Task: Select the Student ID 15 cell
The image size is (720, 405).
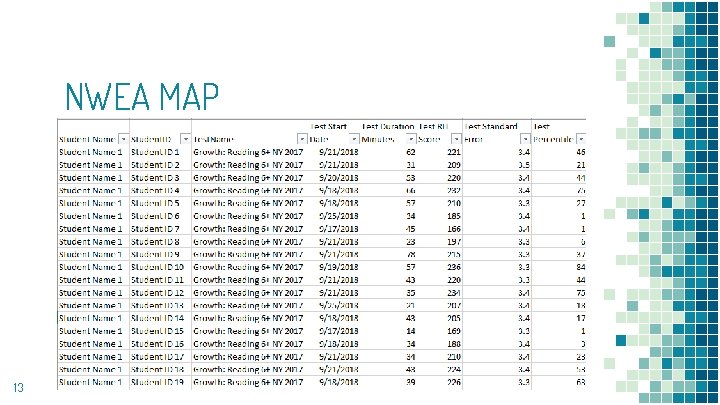Action: click(x=158, y=331)
